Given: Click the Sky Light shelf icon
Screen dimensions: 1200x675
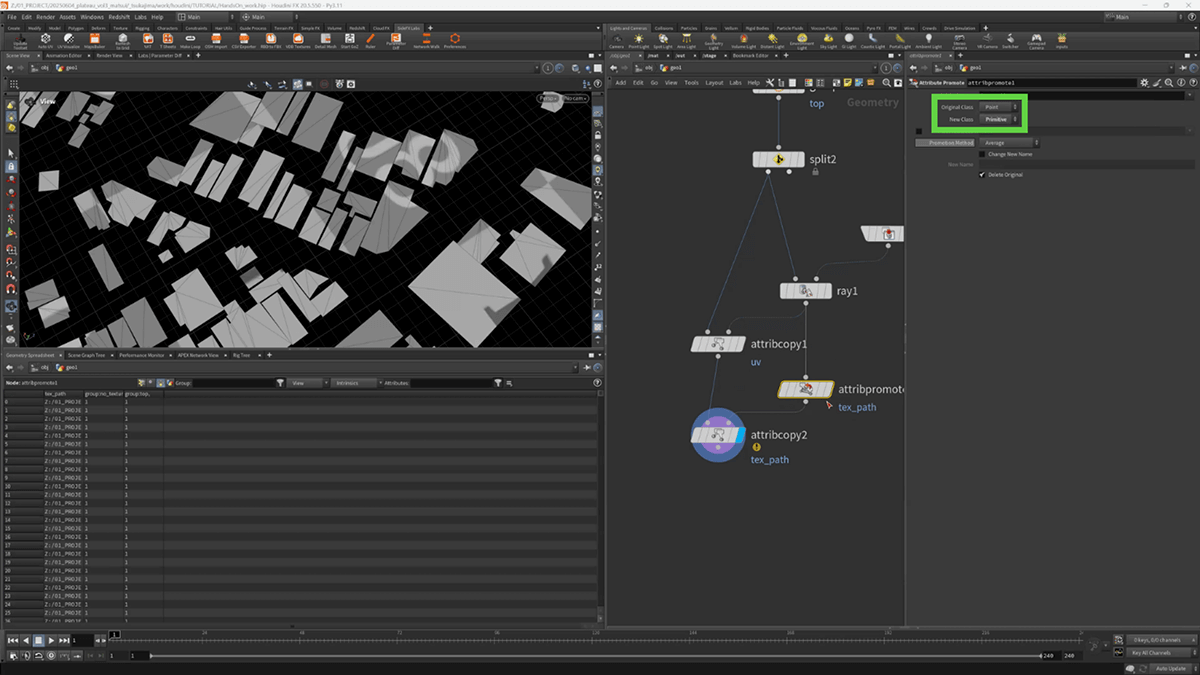Looking at the screenshot, I should click(x=829, y=40).
